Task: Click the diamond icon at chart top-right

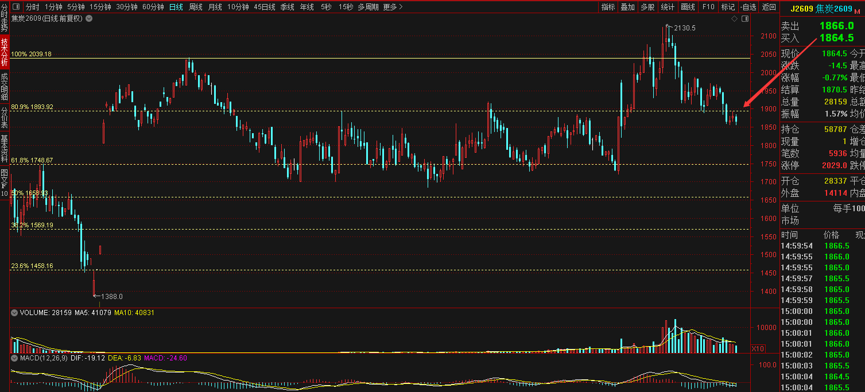Action: click(x=734, y=18)
